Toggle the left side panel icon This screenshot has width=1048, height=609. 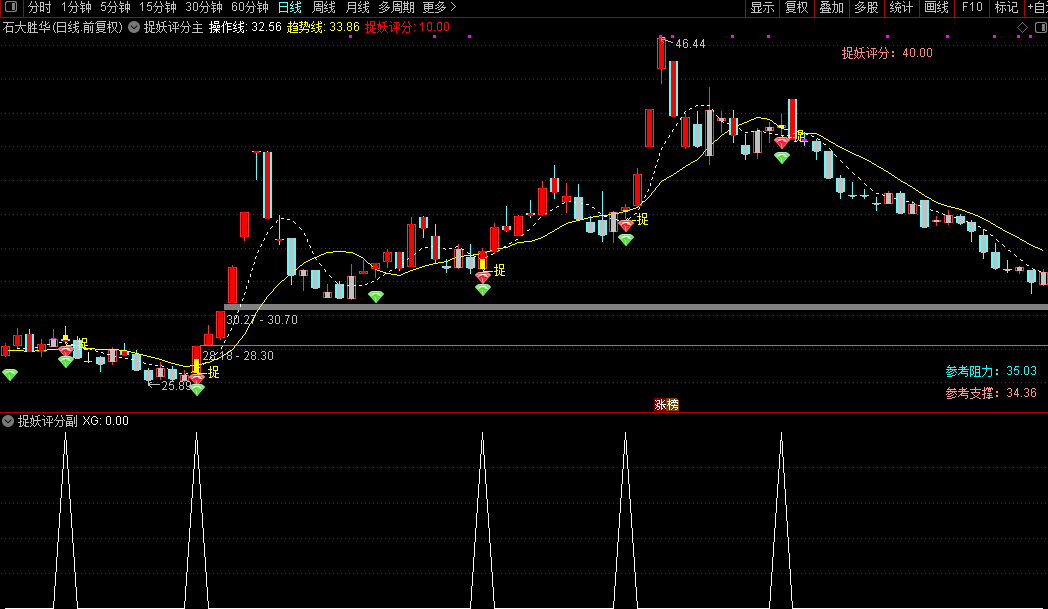click(x=11, y=7)
